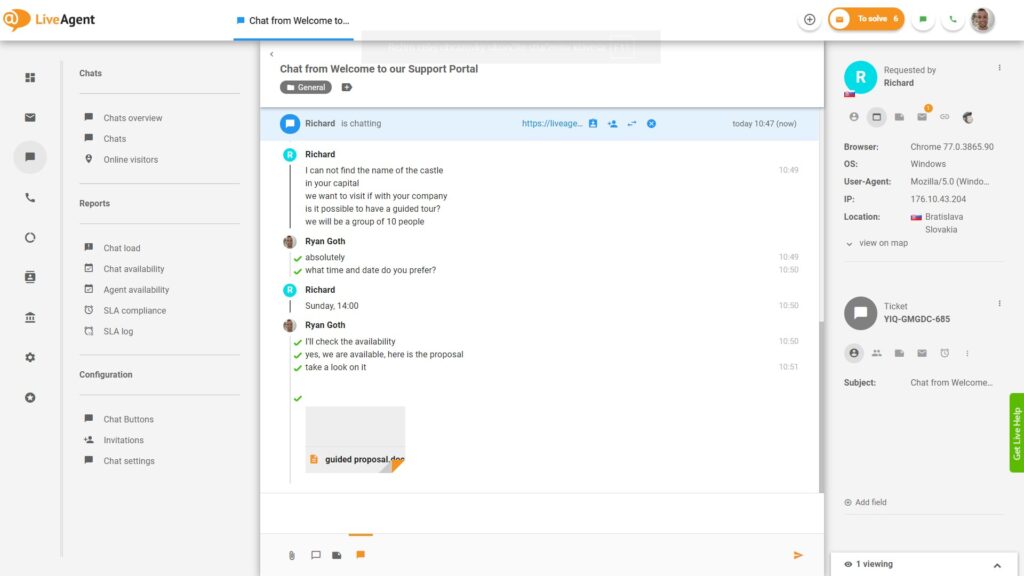Open SLA compliance report
The height and width of the screenshot is (576, 1024).
coord(134,310)
